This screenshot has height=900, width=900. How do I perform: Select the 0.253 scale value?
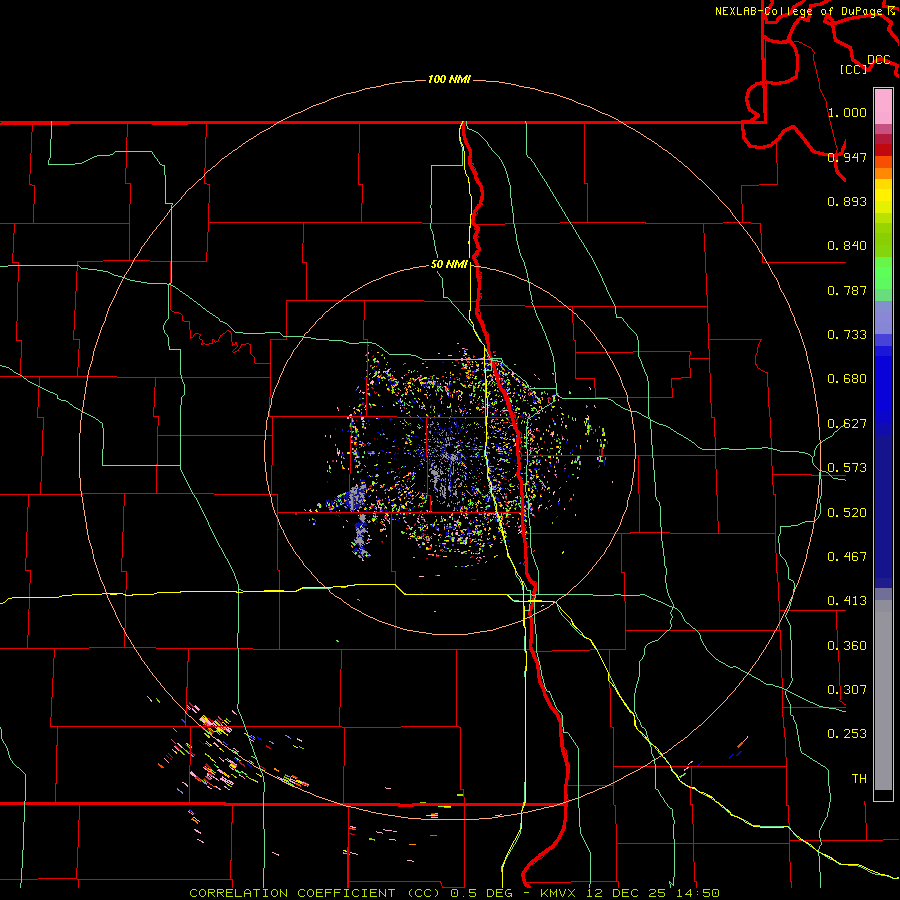coord(847,734)
